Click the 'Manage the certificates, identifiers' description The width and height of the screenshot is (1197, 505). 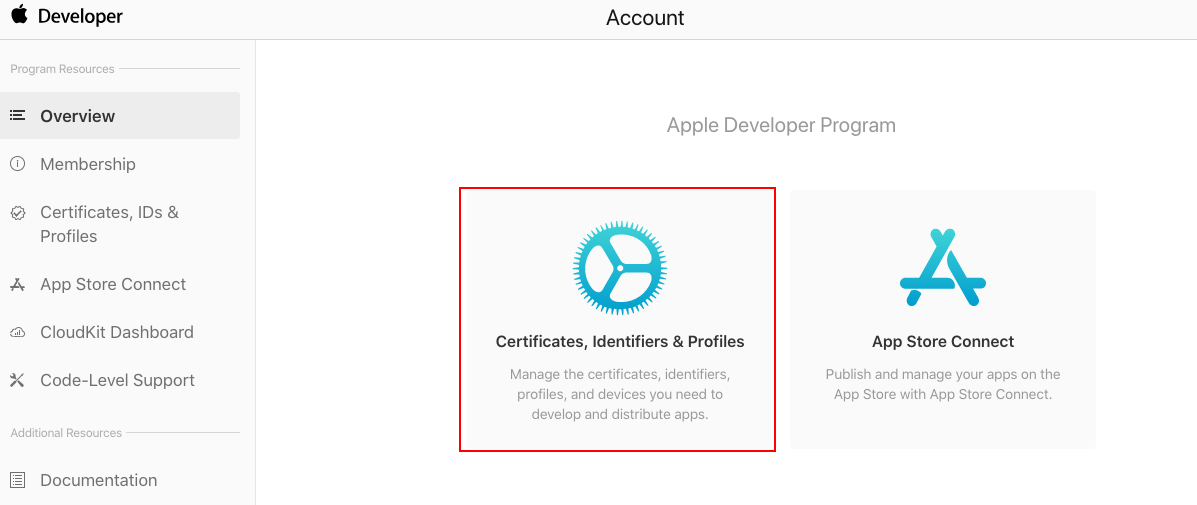(620, 395)
